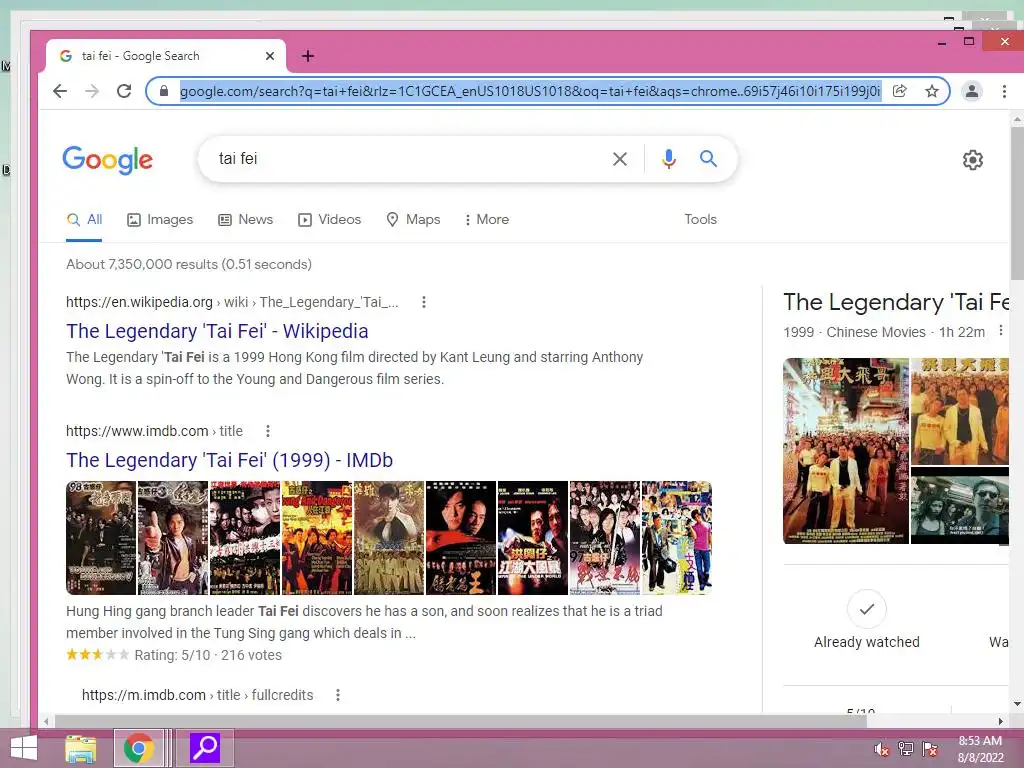
Task: Click scroll-down arrow on vertical scrollbar
Action: coord(1017,704)
